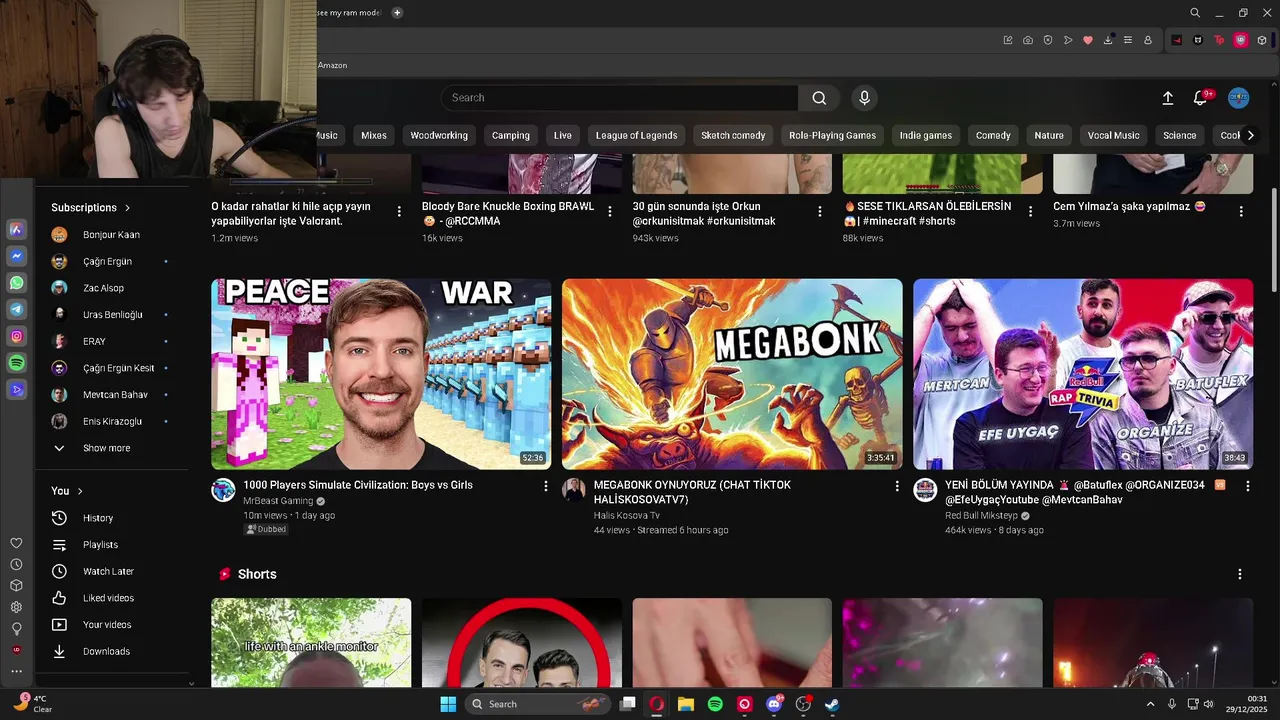
Task: Select the Vocal Music chip
Action: [1113, 135]
